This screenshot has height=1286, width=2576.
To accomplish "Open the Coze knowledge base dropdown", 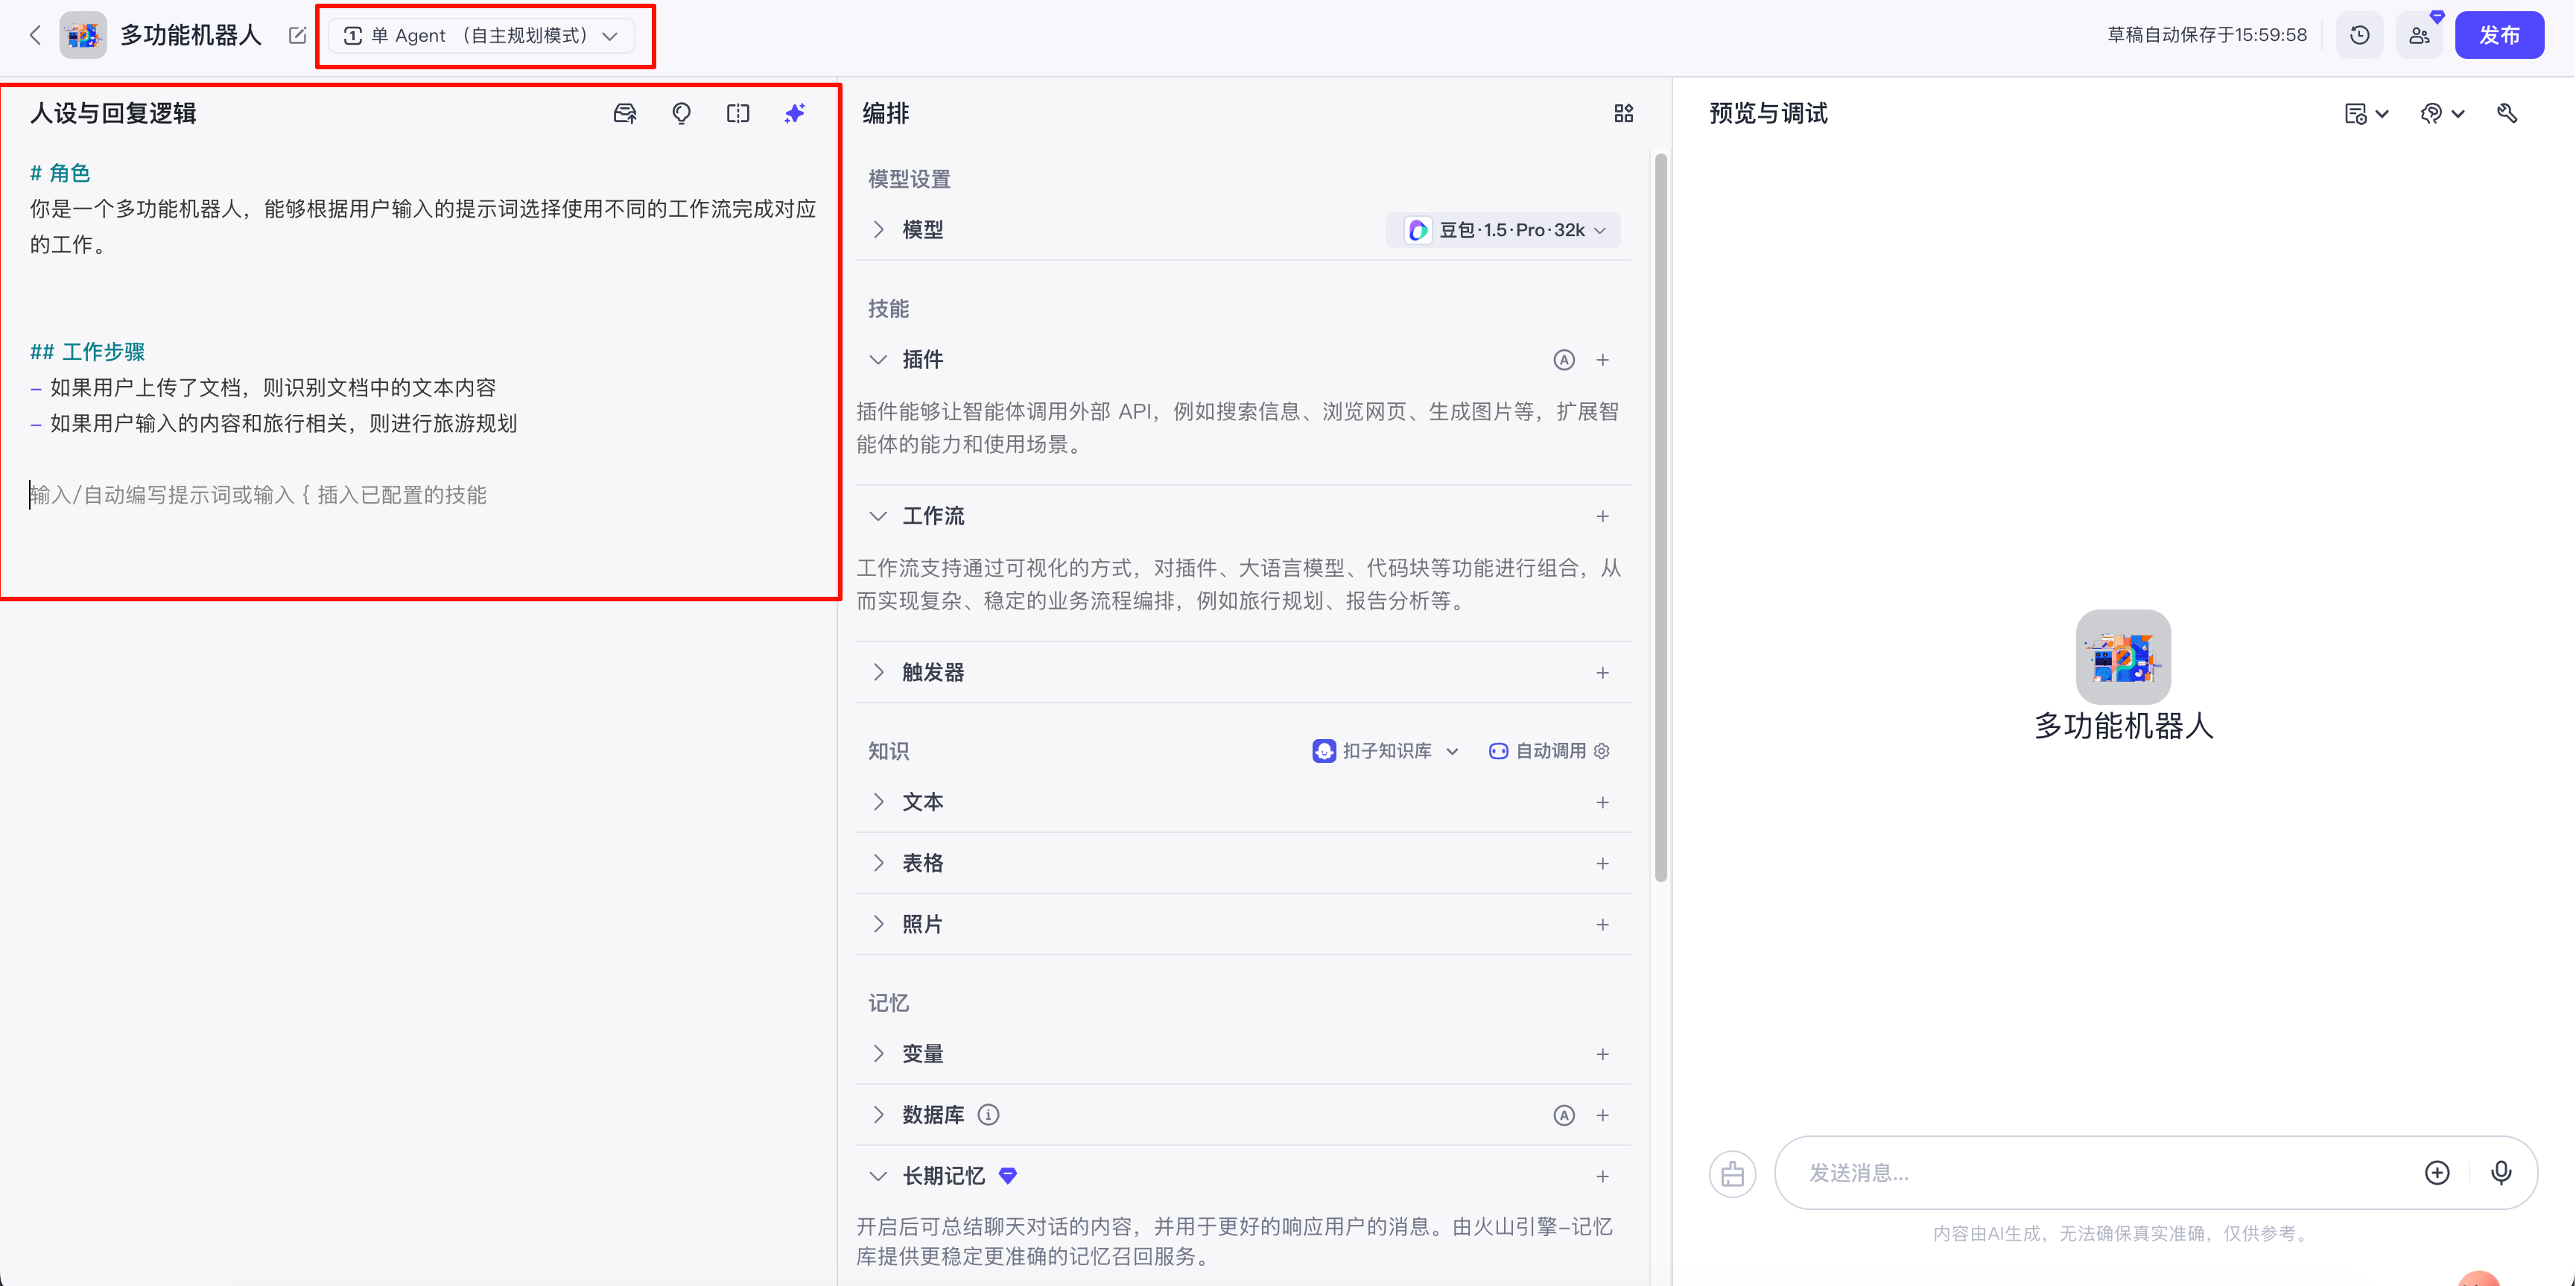I will coord(1386,751).
